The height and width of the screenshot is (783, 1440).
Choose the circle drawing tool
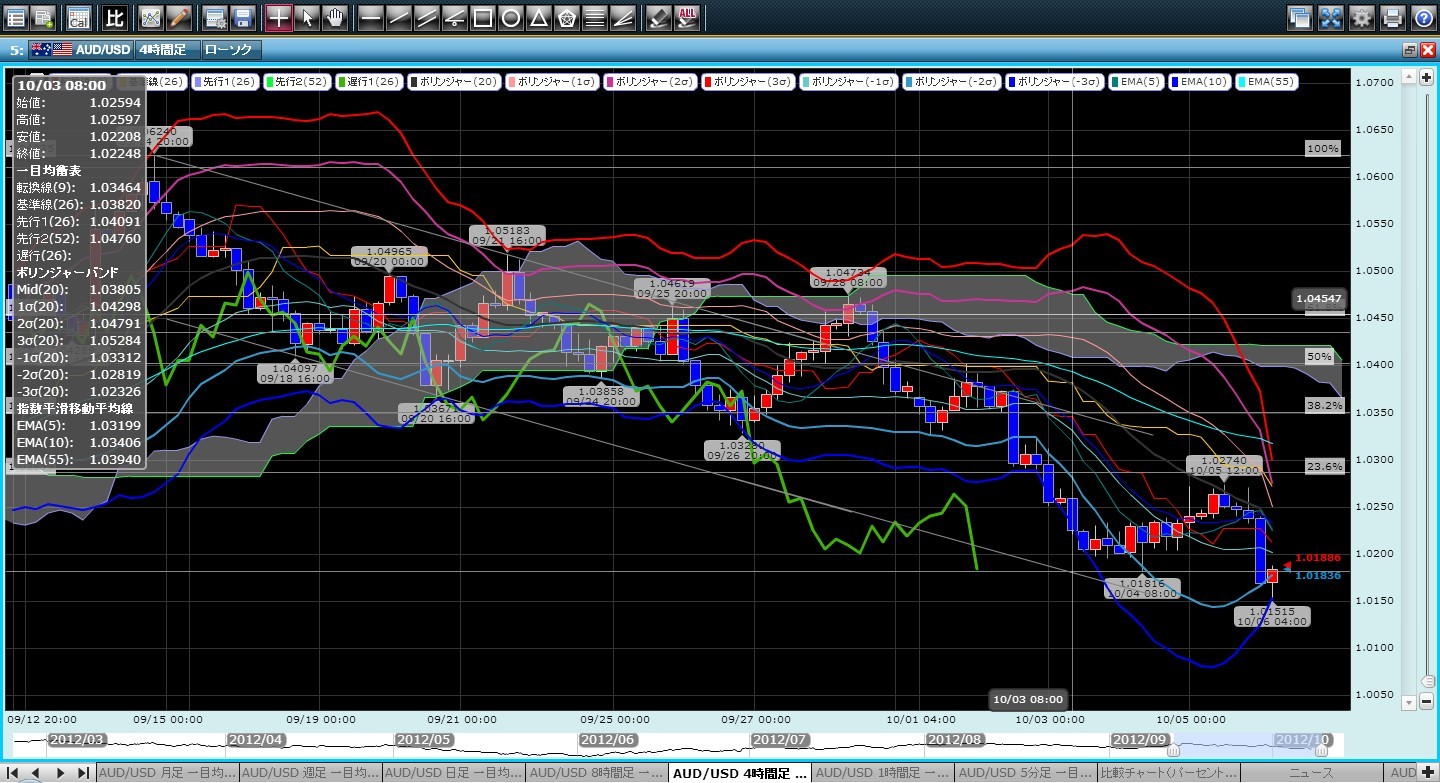tap(511, 17)
